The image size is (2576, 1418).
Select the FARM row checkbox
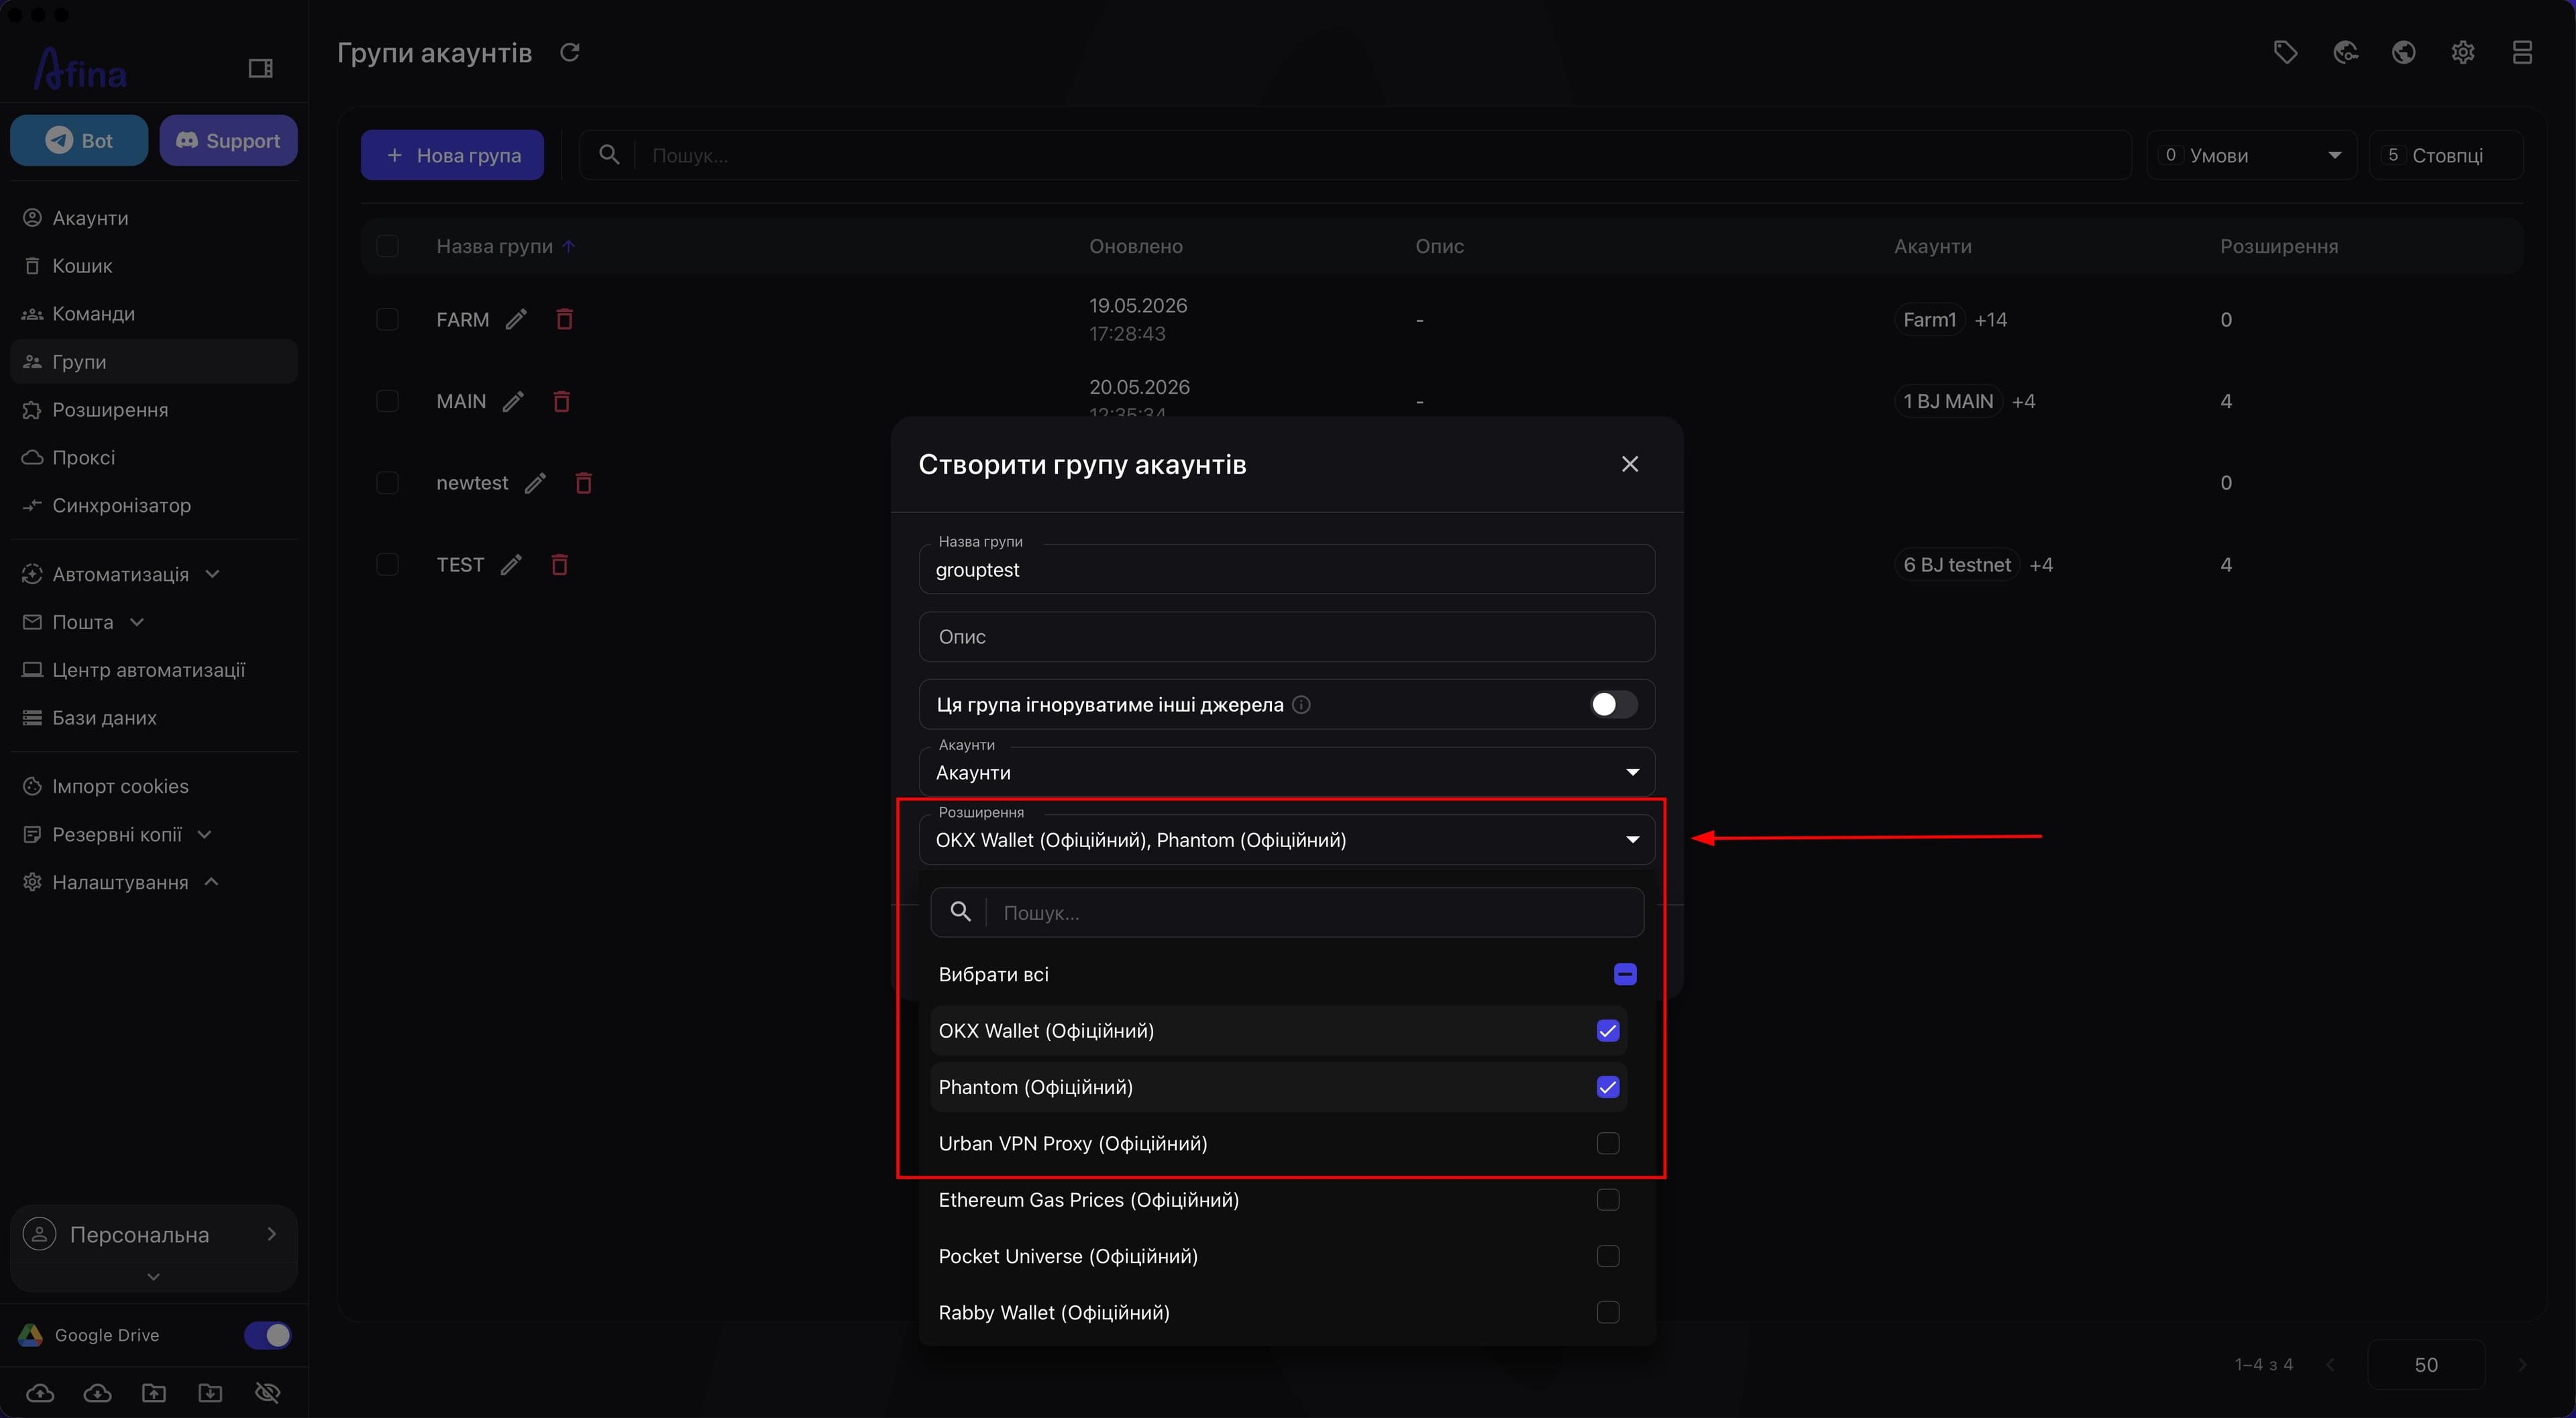[x=387, y=319]
